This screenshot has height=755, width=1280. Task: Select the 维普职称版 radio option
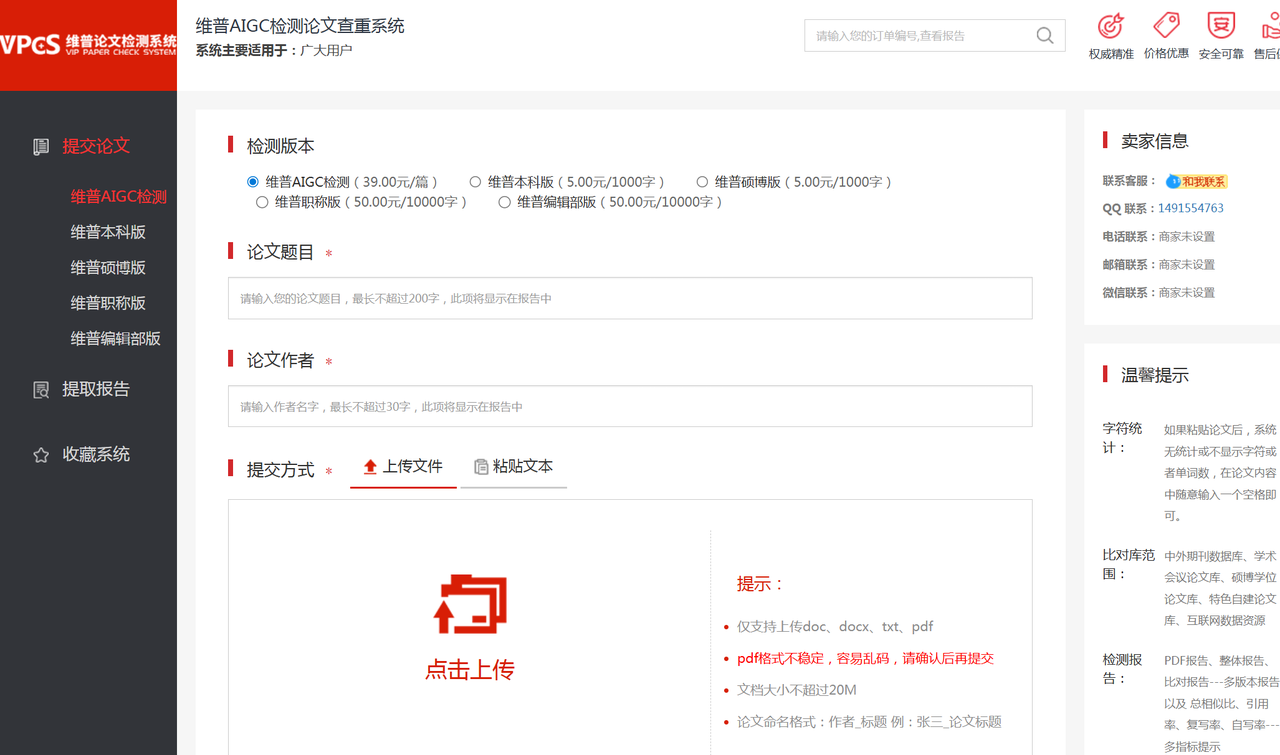tap(262, 202)
